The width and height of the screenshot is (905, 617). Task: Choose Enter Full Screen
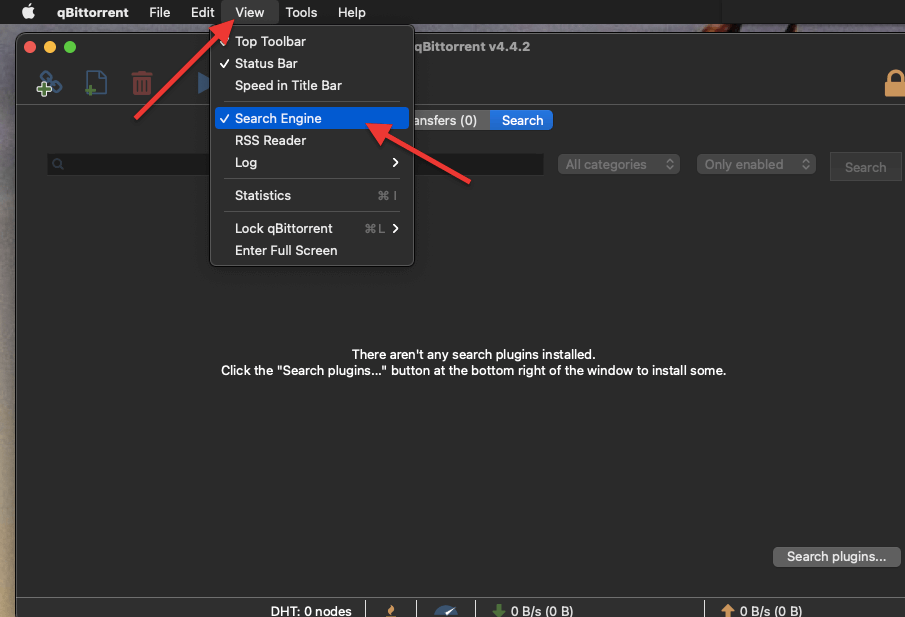pos(312,250)
